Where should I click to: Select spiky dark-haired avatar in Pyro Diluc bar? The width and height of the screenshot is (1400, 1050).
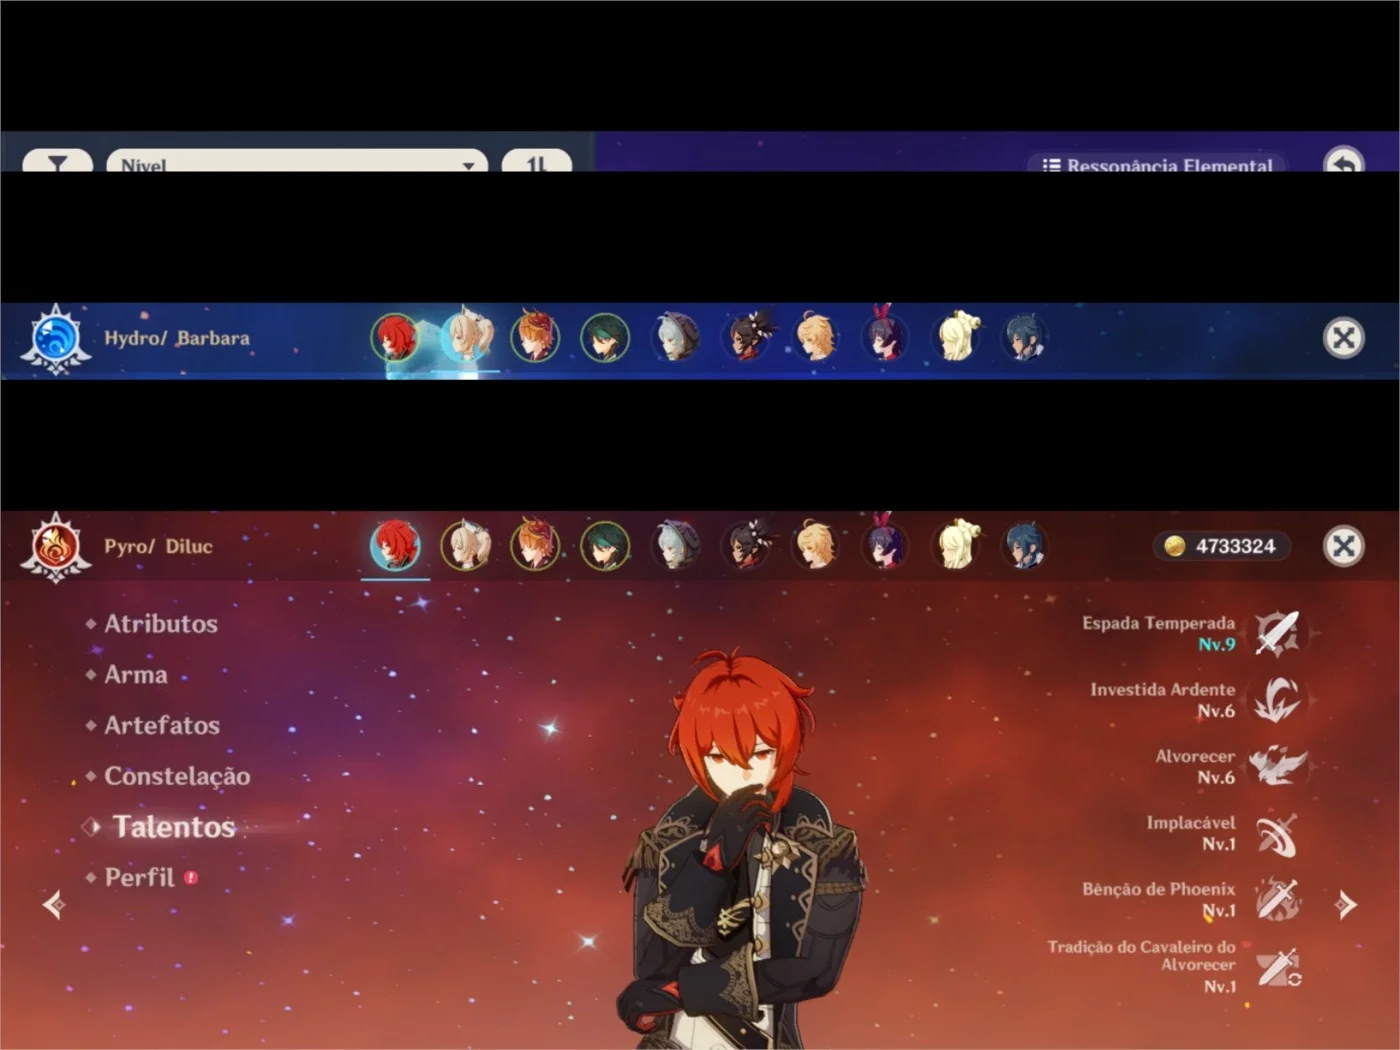pos(746,546)
